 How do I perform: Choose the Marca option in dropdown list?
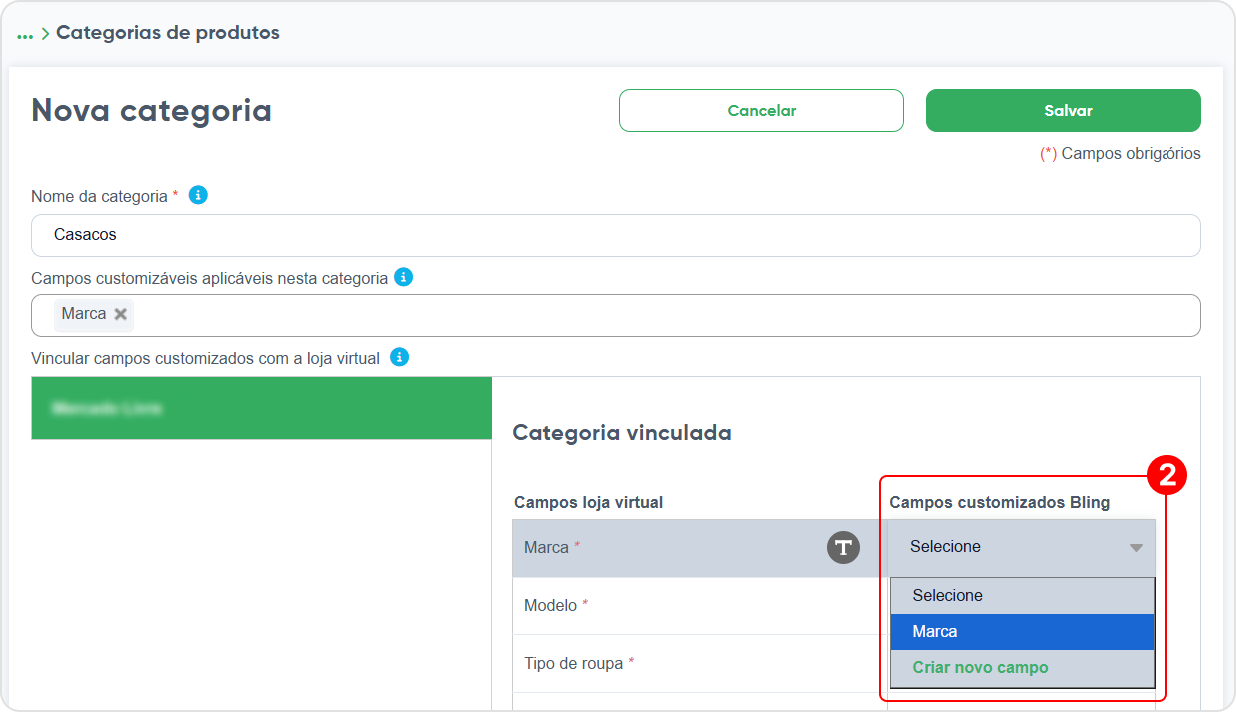(x=1022, y=632)
